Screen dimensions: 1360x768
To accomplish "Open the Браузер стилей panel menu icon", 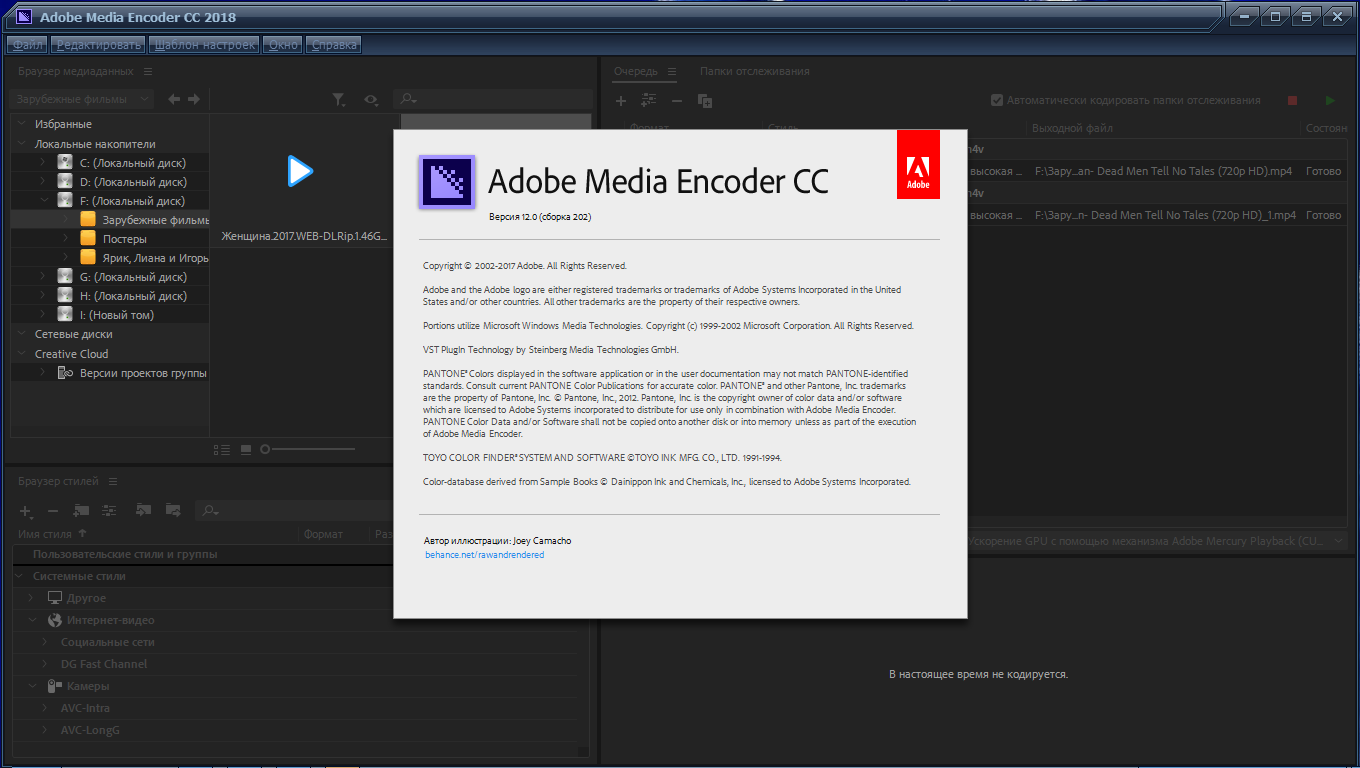I will [113, 482].
